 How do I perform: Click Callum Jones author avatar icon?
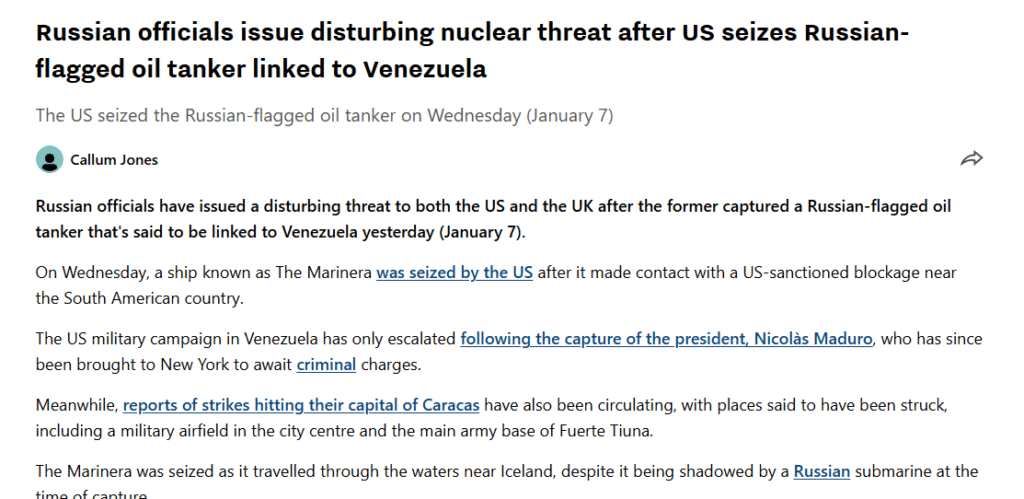pos(50,159)
